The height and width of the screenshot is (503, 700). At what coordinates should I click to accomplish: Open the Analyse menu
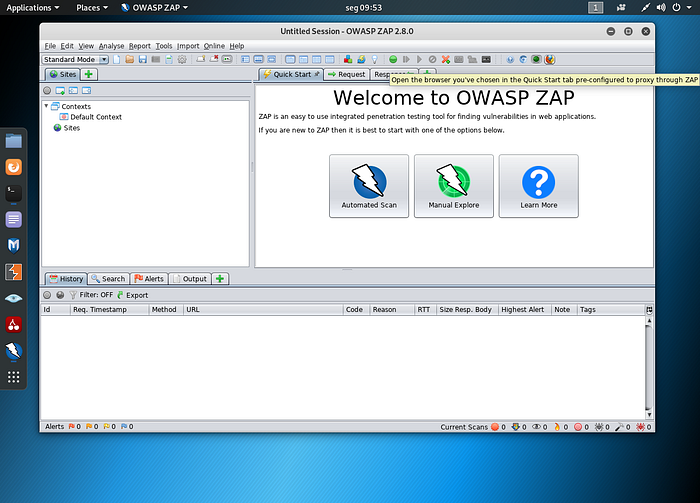click(111, 46)
